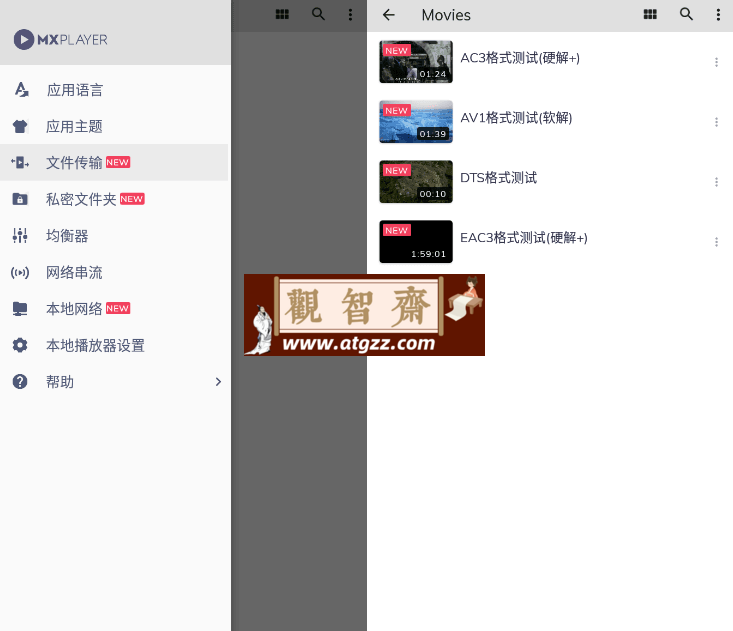Screen dimensions: 733x631
Task: Open Movies toolbar overflow menu
Action: click(718, 14)
